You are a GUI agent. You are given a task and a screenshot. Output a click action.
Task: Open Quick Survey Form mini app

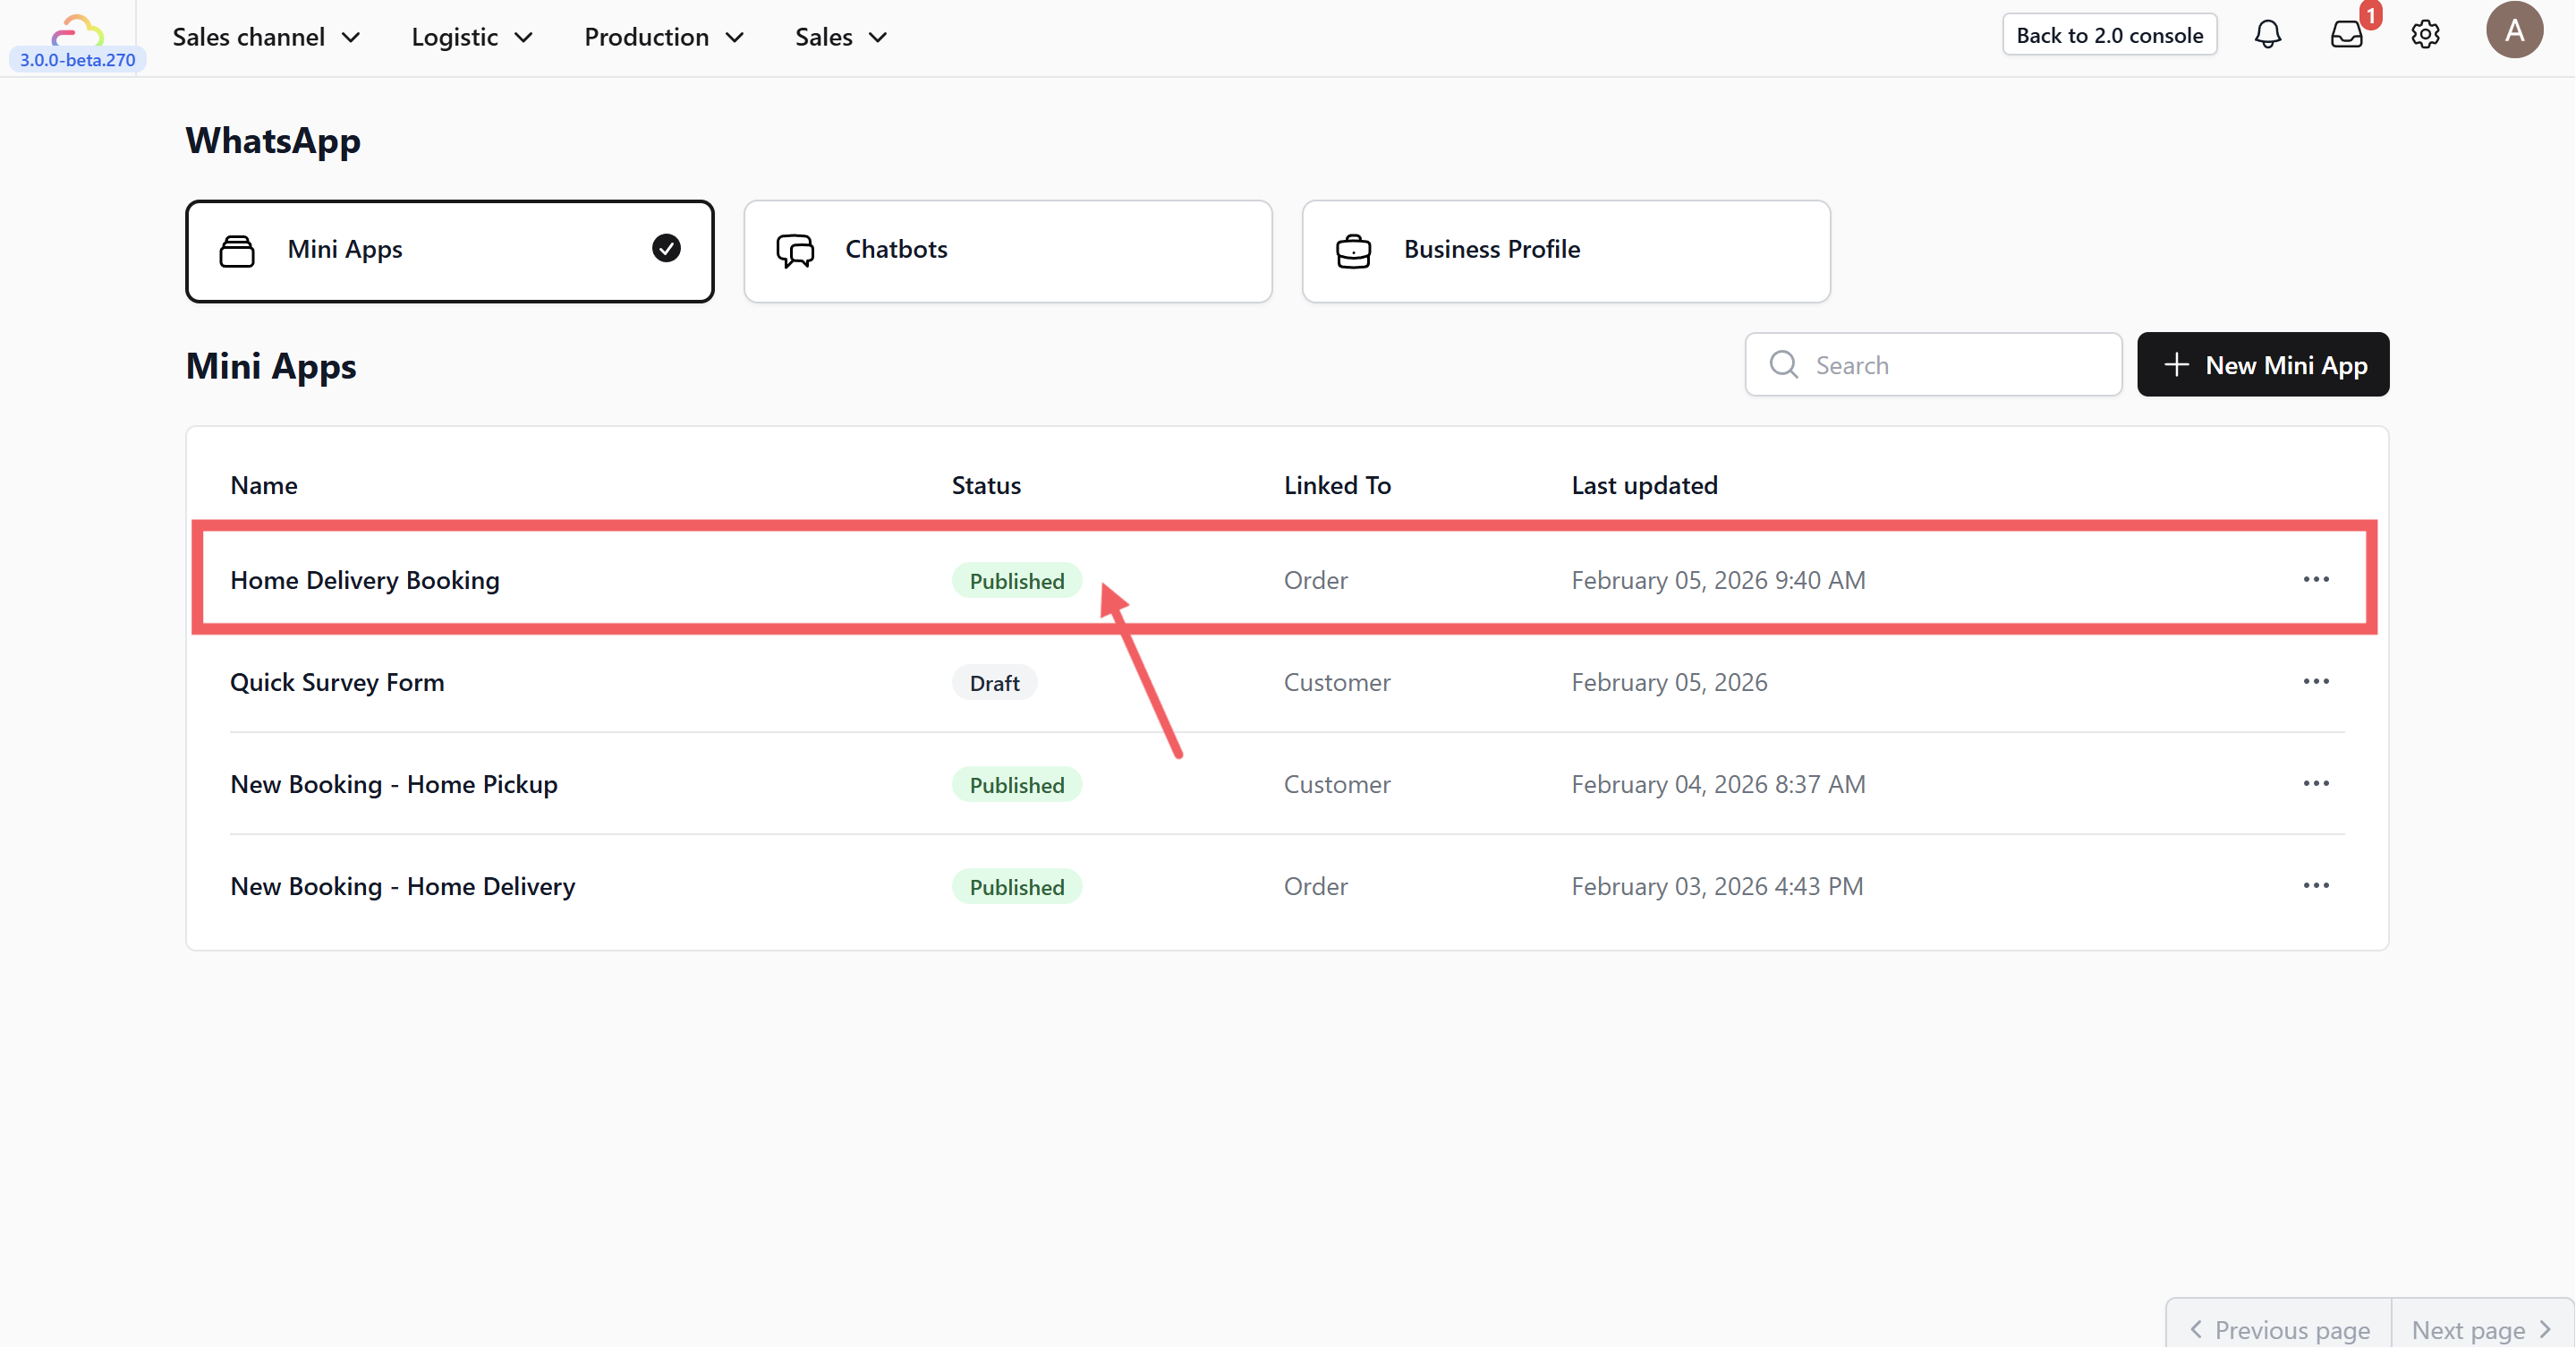337,683
